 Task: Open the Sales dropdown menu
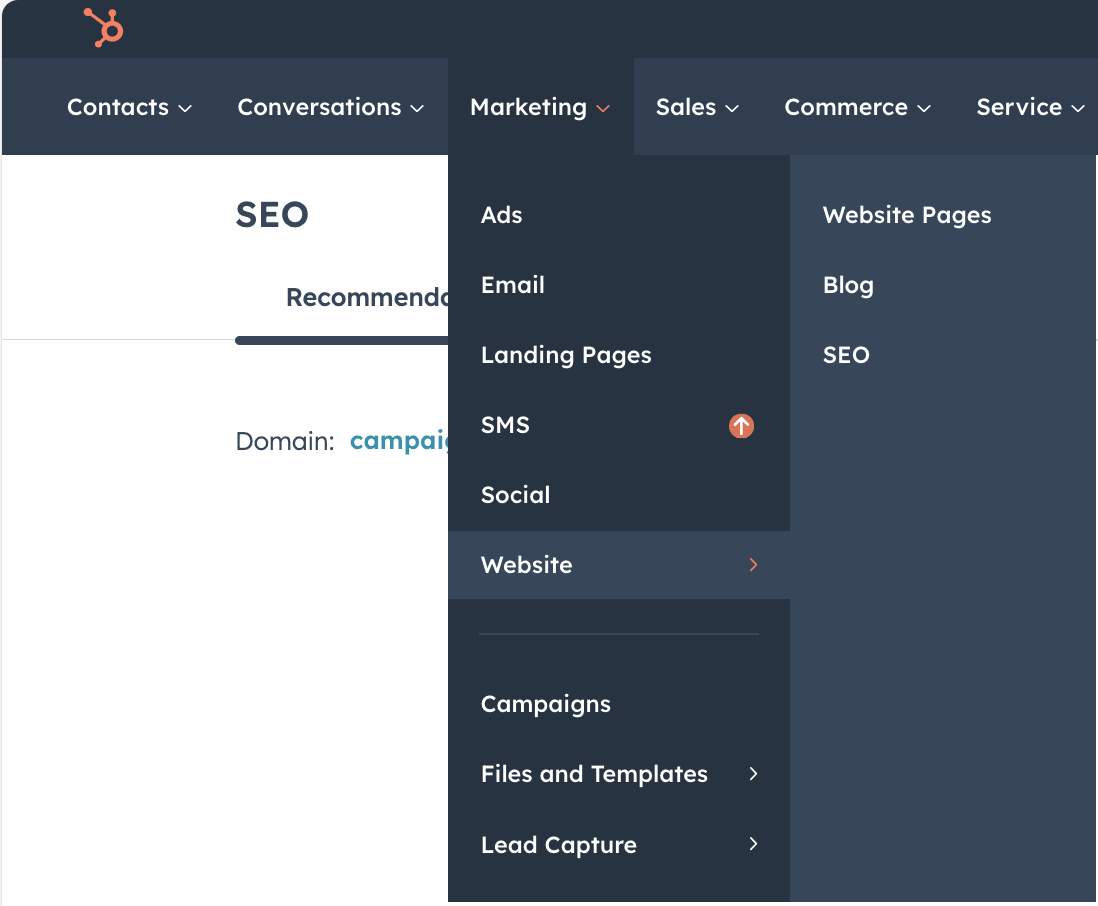pyautogui.click(x=697, y=107)
